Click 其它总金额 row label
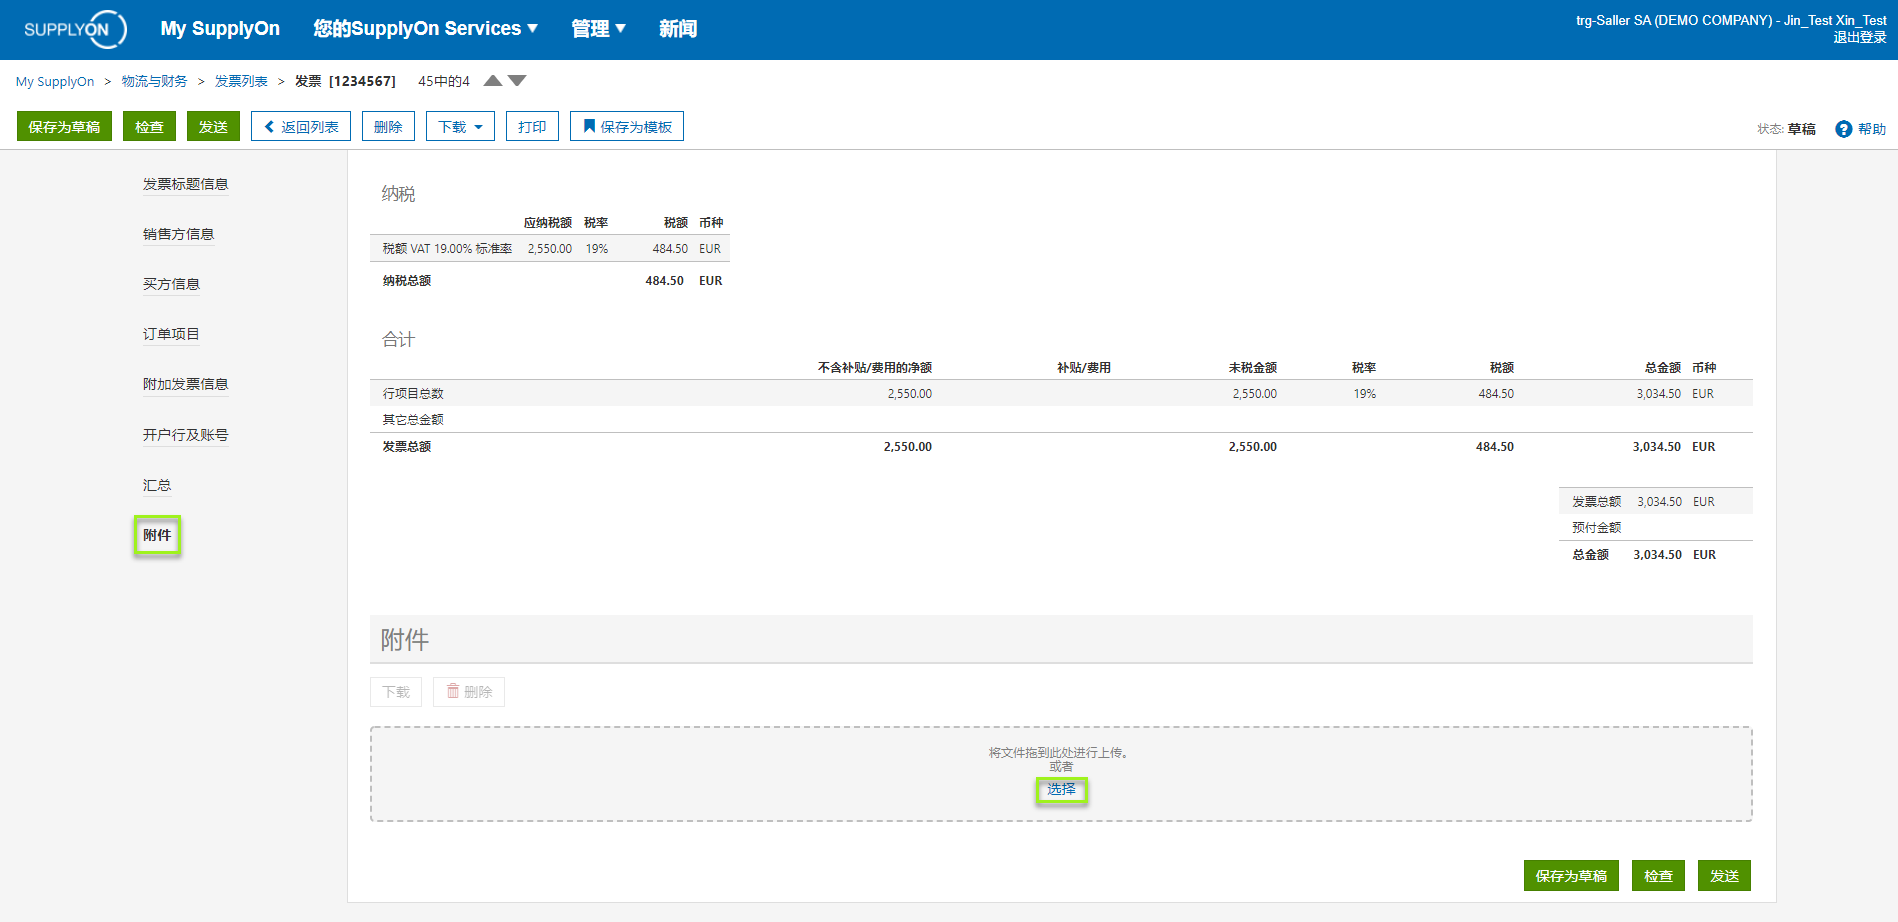 413,420
